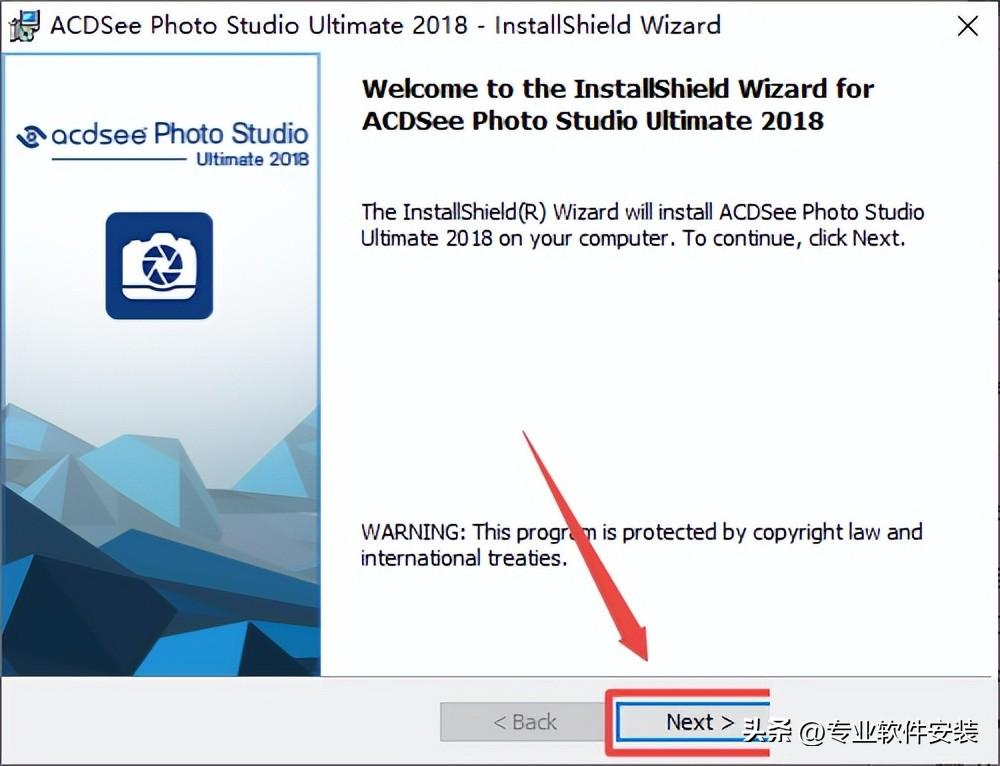The image size is (1000, 766).
Task: Click the InstallShield(R) Wizard description paragraph
Action: 642,225
